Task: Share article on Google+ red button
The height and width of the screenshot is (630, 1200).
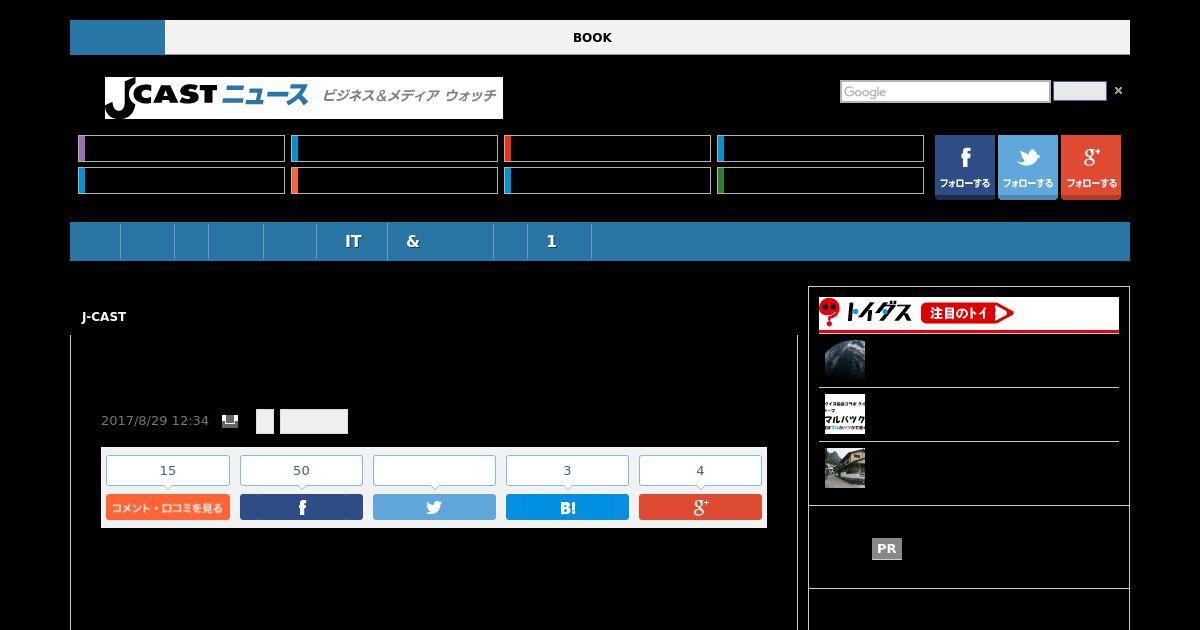Action: click(x=700, y=507)
